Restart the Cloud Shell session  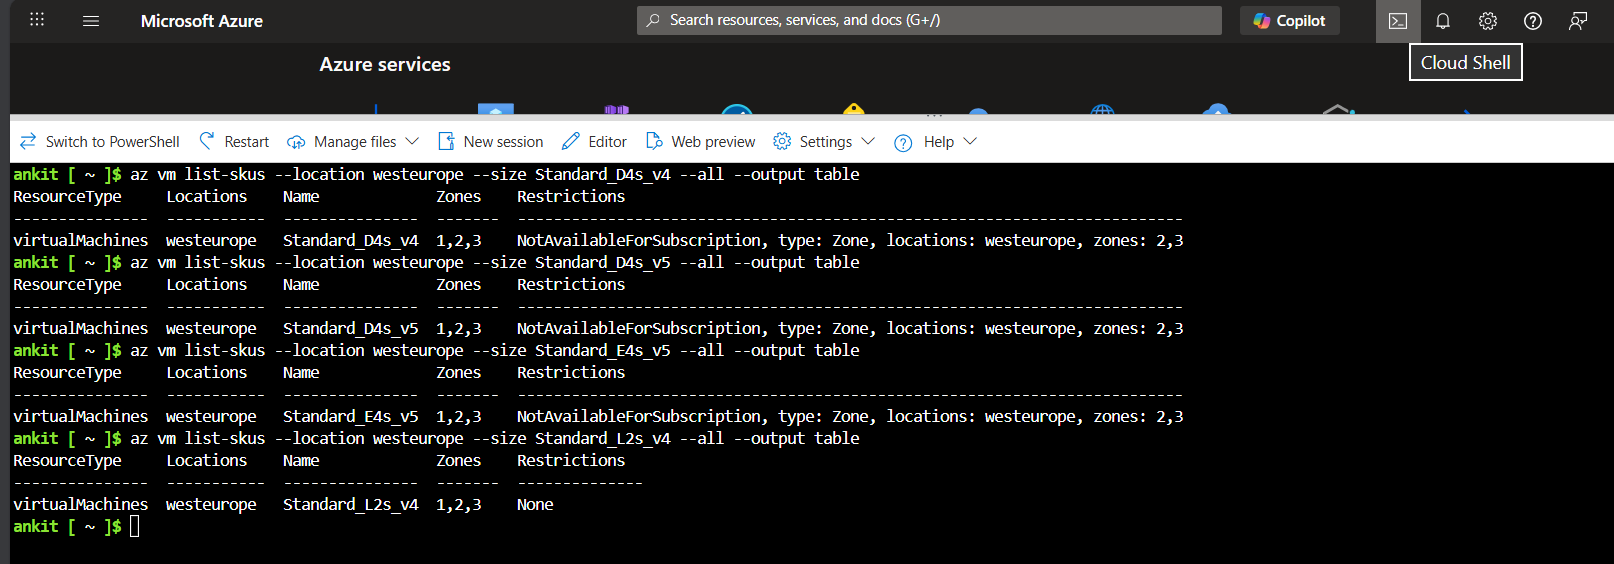(234, 142)
